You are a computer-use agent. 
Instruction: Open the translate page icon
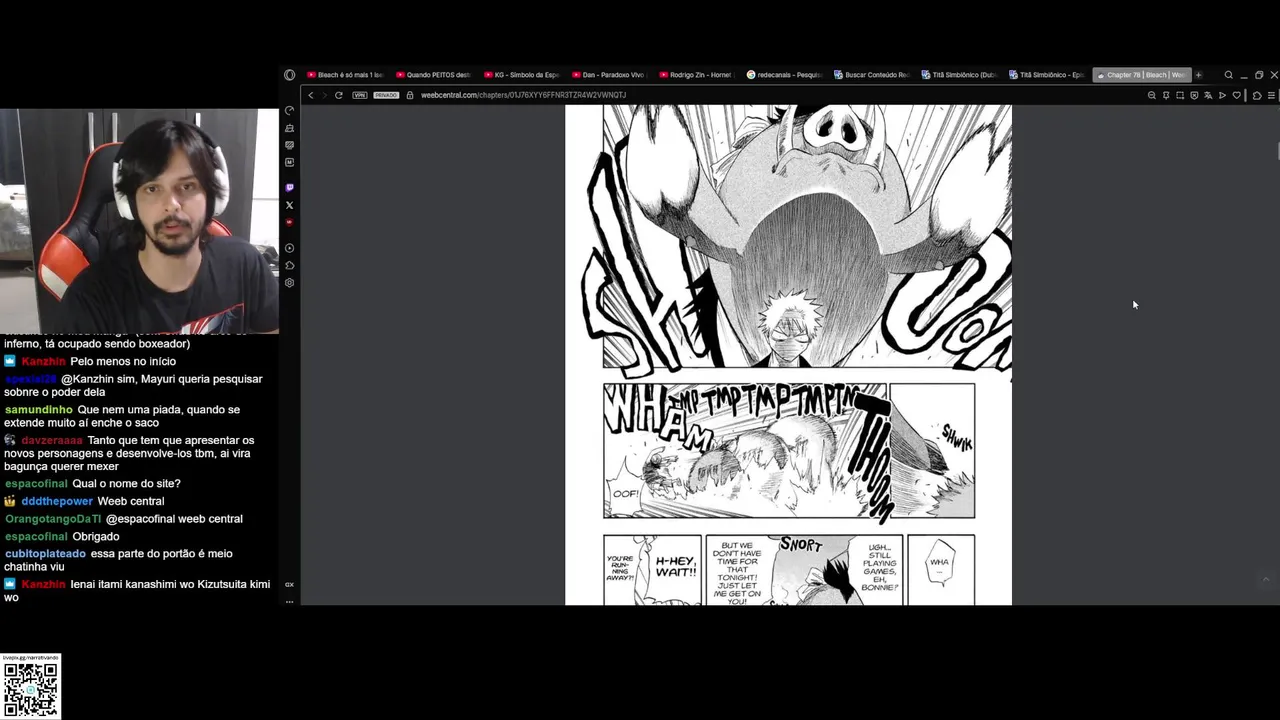pyautogui.click(x=1208, y=95)
